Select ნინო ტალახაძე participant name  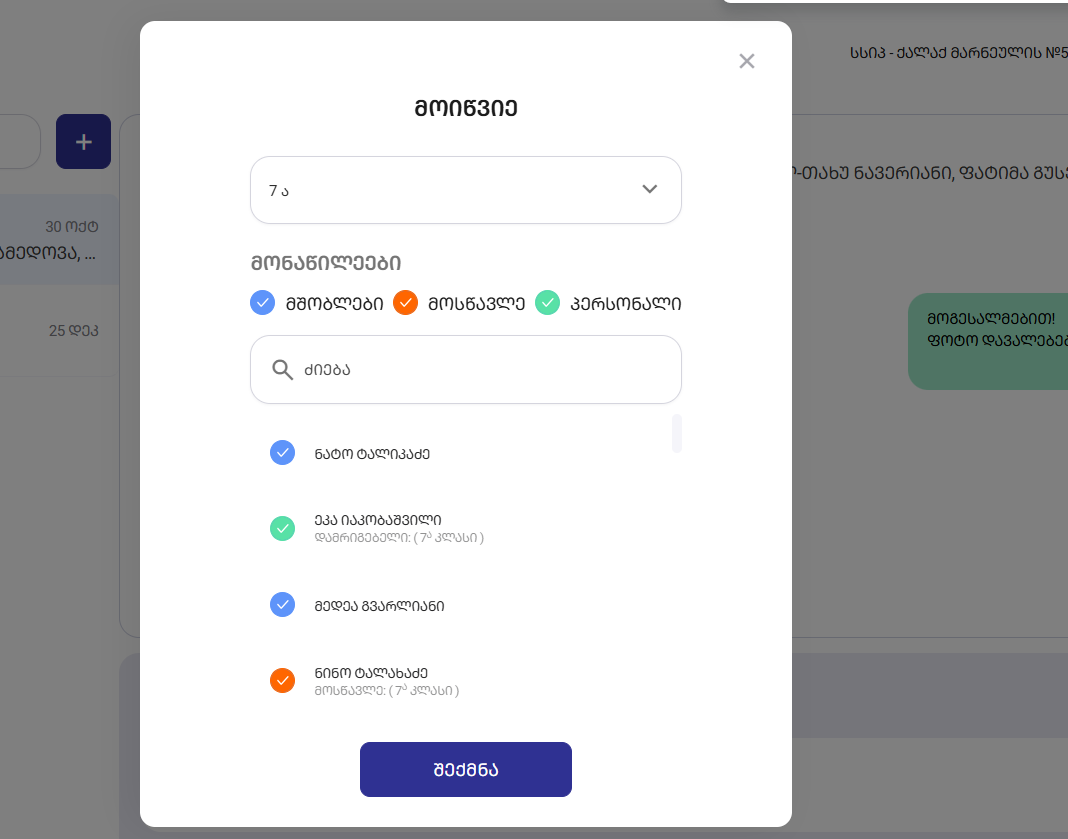click(371, 673)
